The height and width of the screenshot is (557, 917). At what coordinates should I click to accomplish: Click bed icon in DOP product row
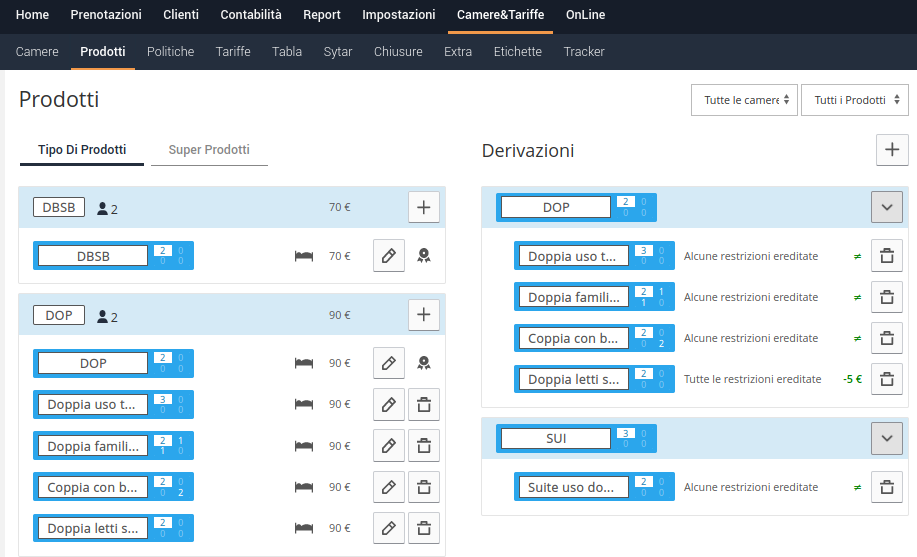tap(304, 363)
